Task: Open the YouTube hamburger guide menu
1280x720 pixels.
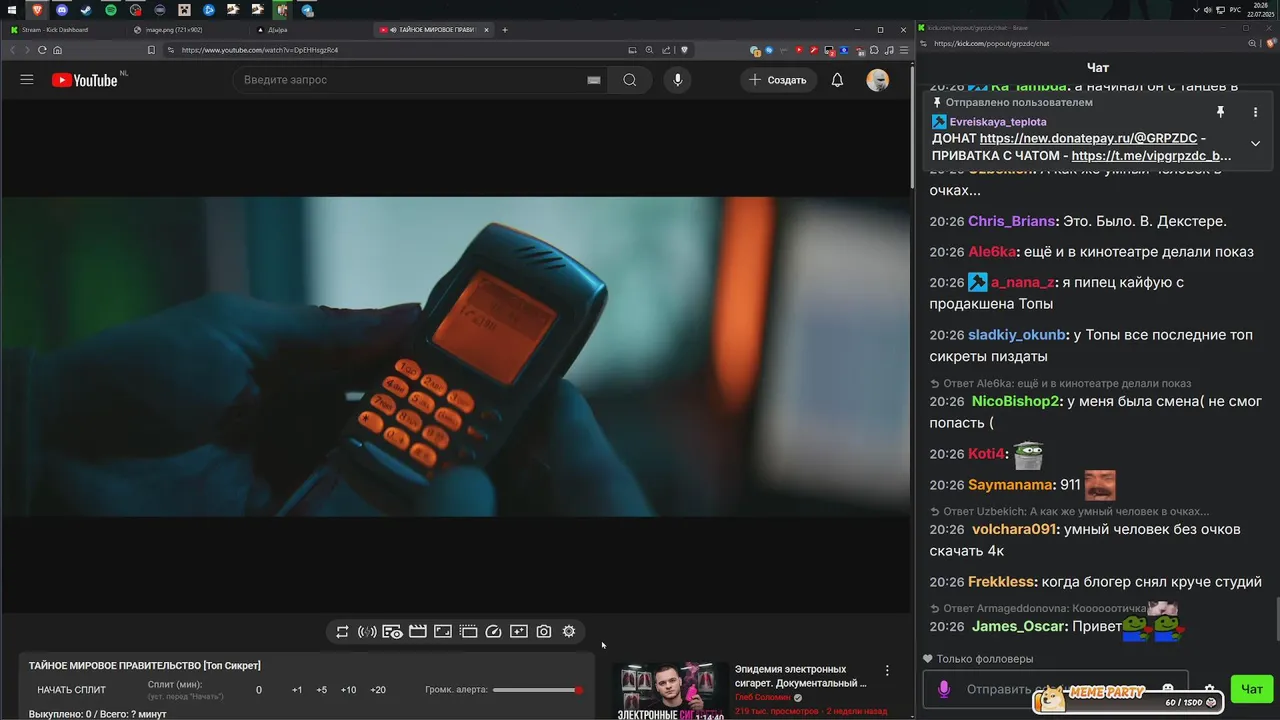Action: click(x=27, y=80)
